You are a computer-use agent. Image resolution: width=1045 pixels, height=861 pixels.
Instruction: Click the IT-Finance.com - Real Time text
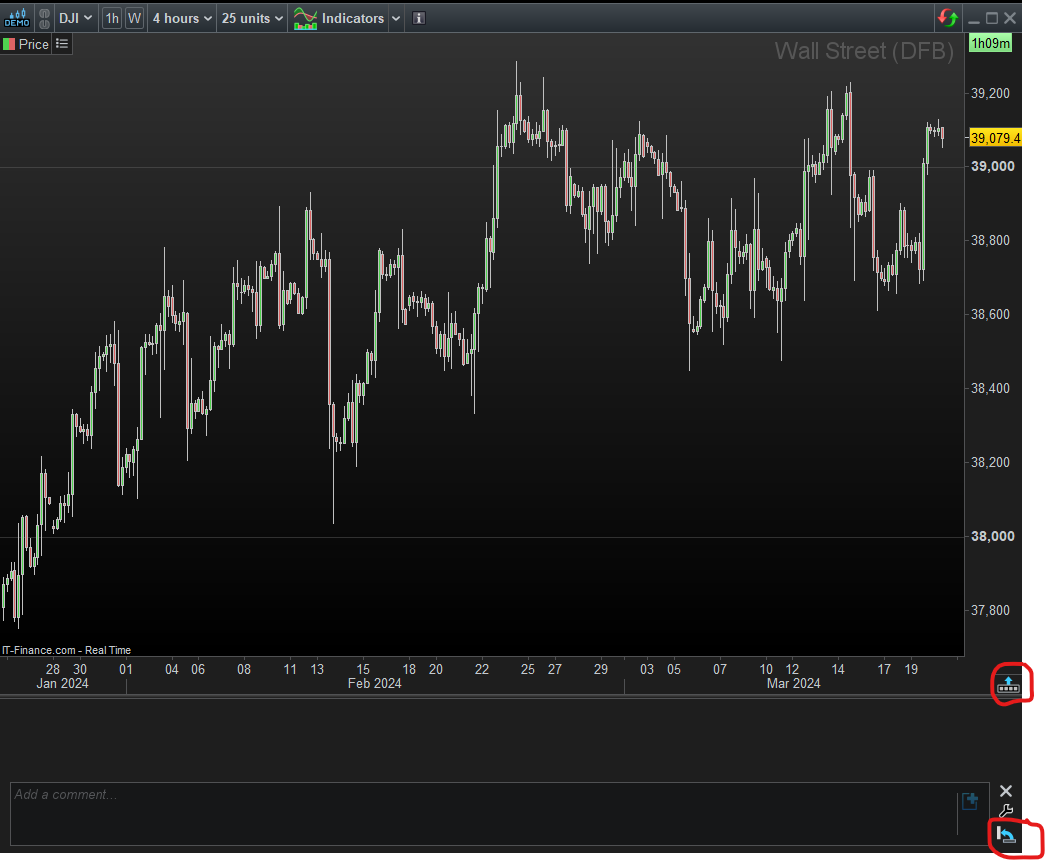pyautogui.click(x=67, y=650)
